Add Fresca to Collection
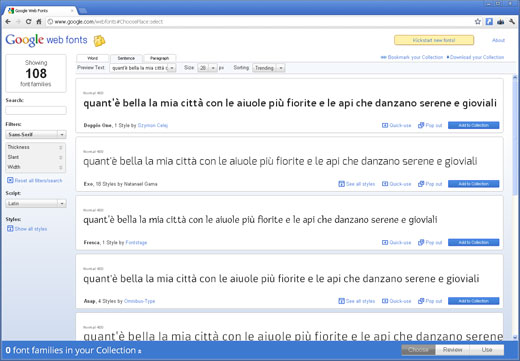The height and width of the screenshot is (361, 520). tap(473, 242)
